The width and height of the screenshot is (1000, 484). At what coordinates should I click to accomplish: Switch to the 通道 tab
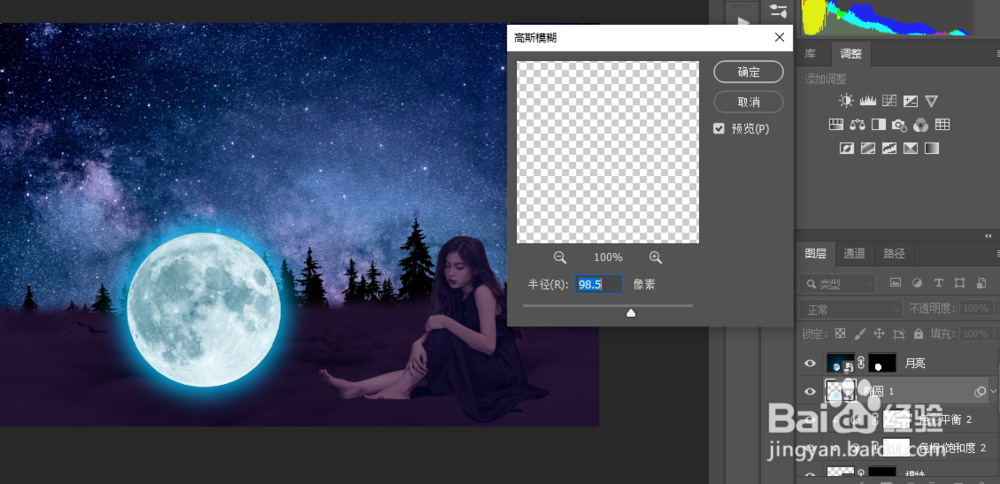855,253
